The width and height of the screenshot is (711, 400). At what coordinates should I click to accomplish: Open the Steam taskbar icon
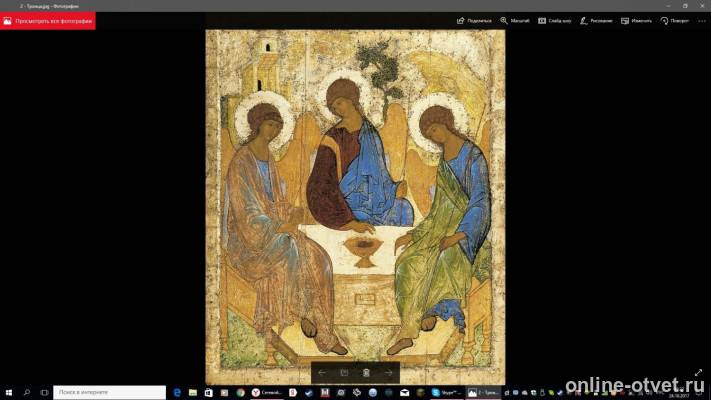pos(308,392)
